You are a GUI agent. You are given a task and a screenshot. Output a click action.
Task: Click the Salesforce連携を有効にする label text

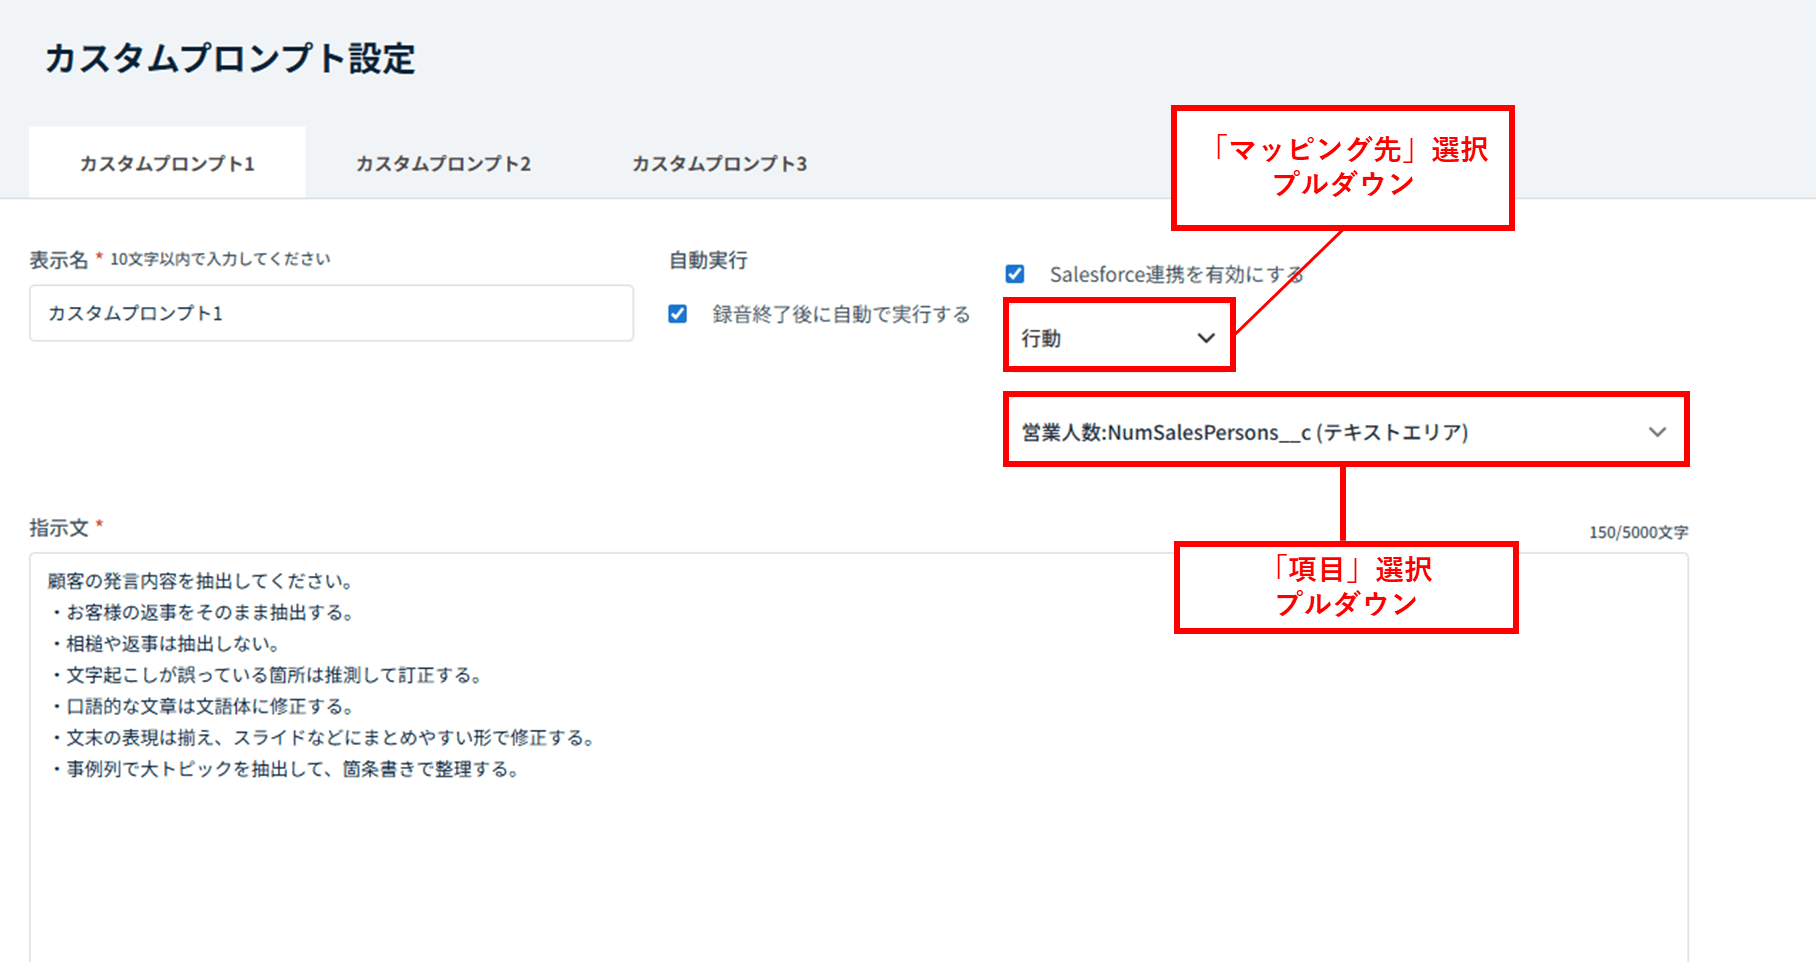pos(1176,274)
